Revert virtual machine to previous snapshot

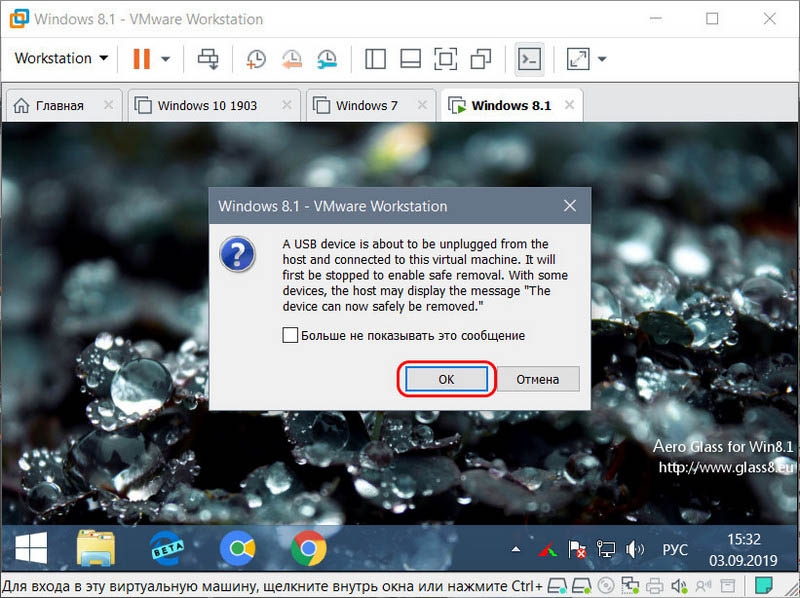(291, 59)
